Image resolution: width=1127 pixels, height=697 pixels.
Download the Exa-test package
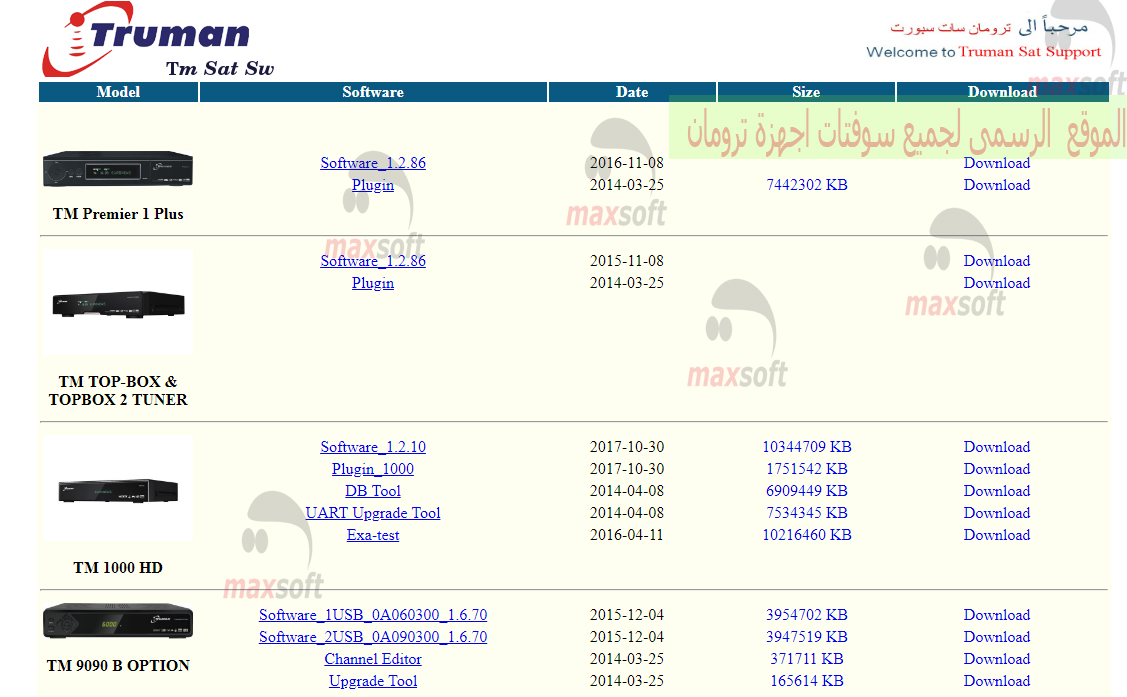coord(997,535)
